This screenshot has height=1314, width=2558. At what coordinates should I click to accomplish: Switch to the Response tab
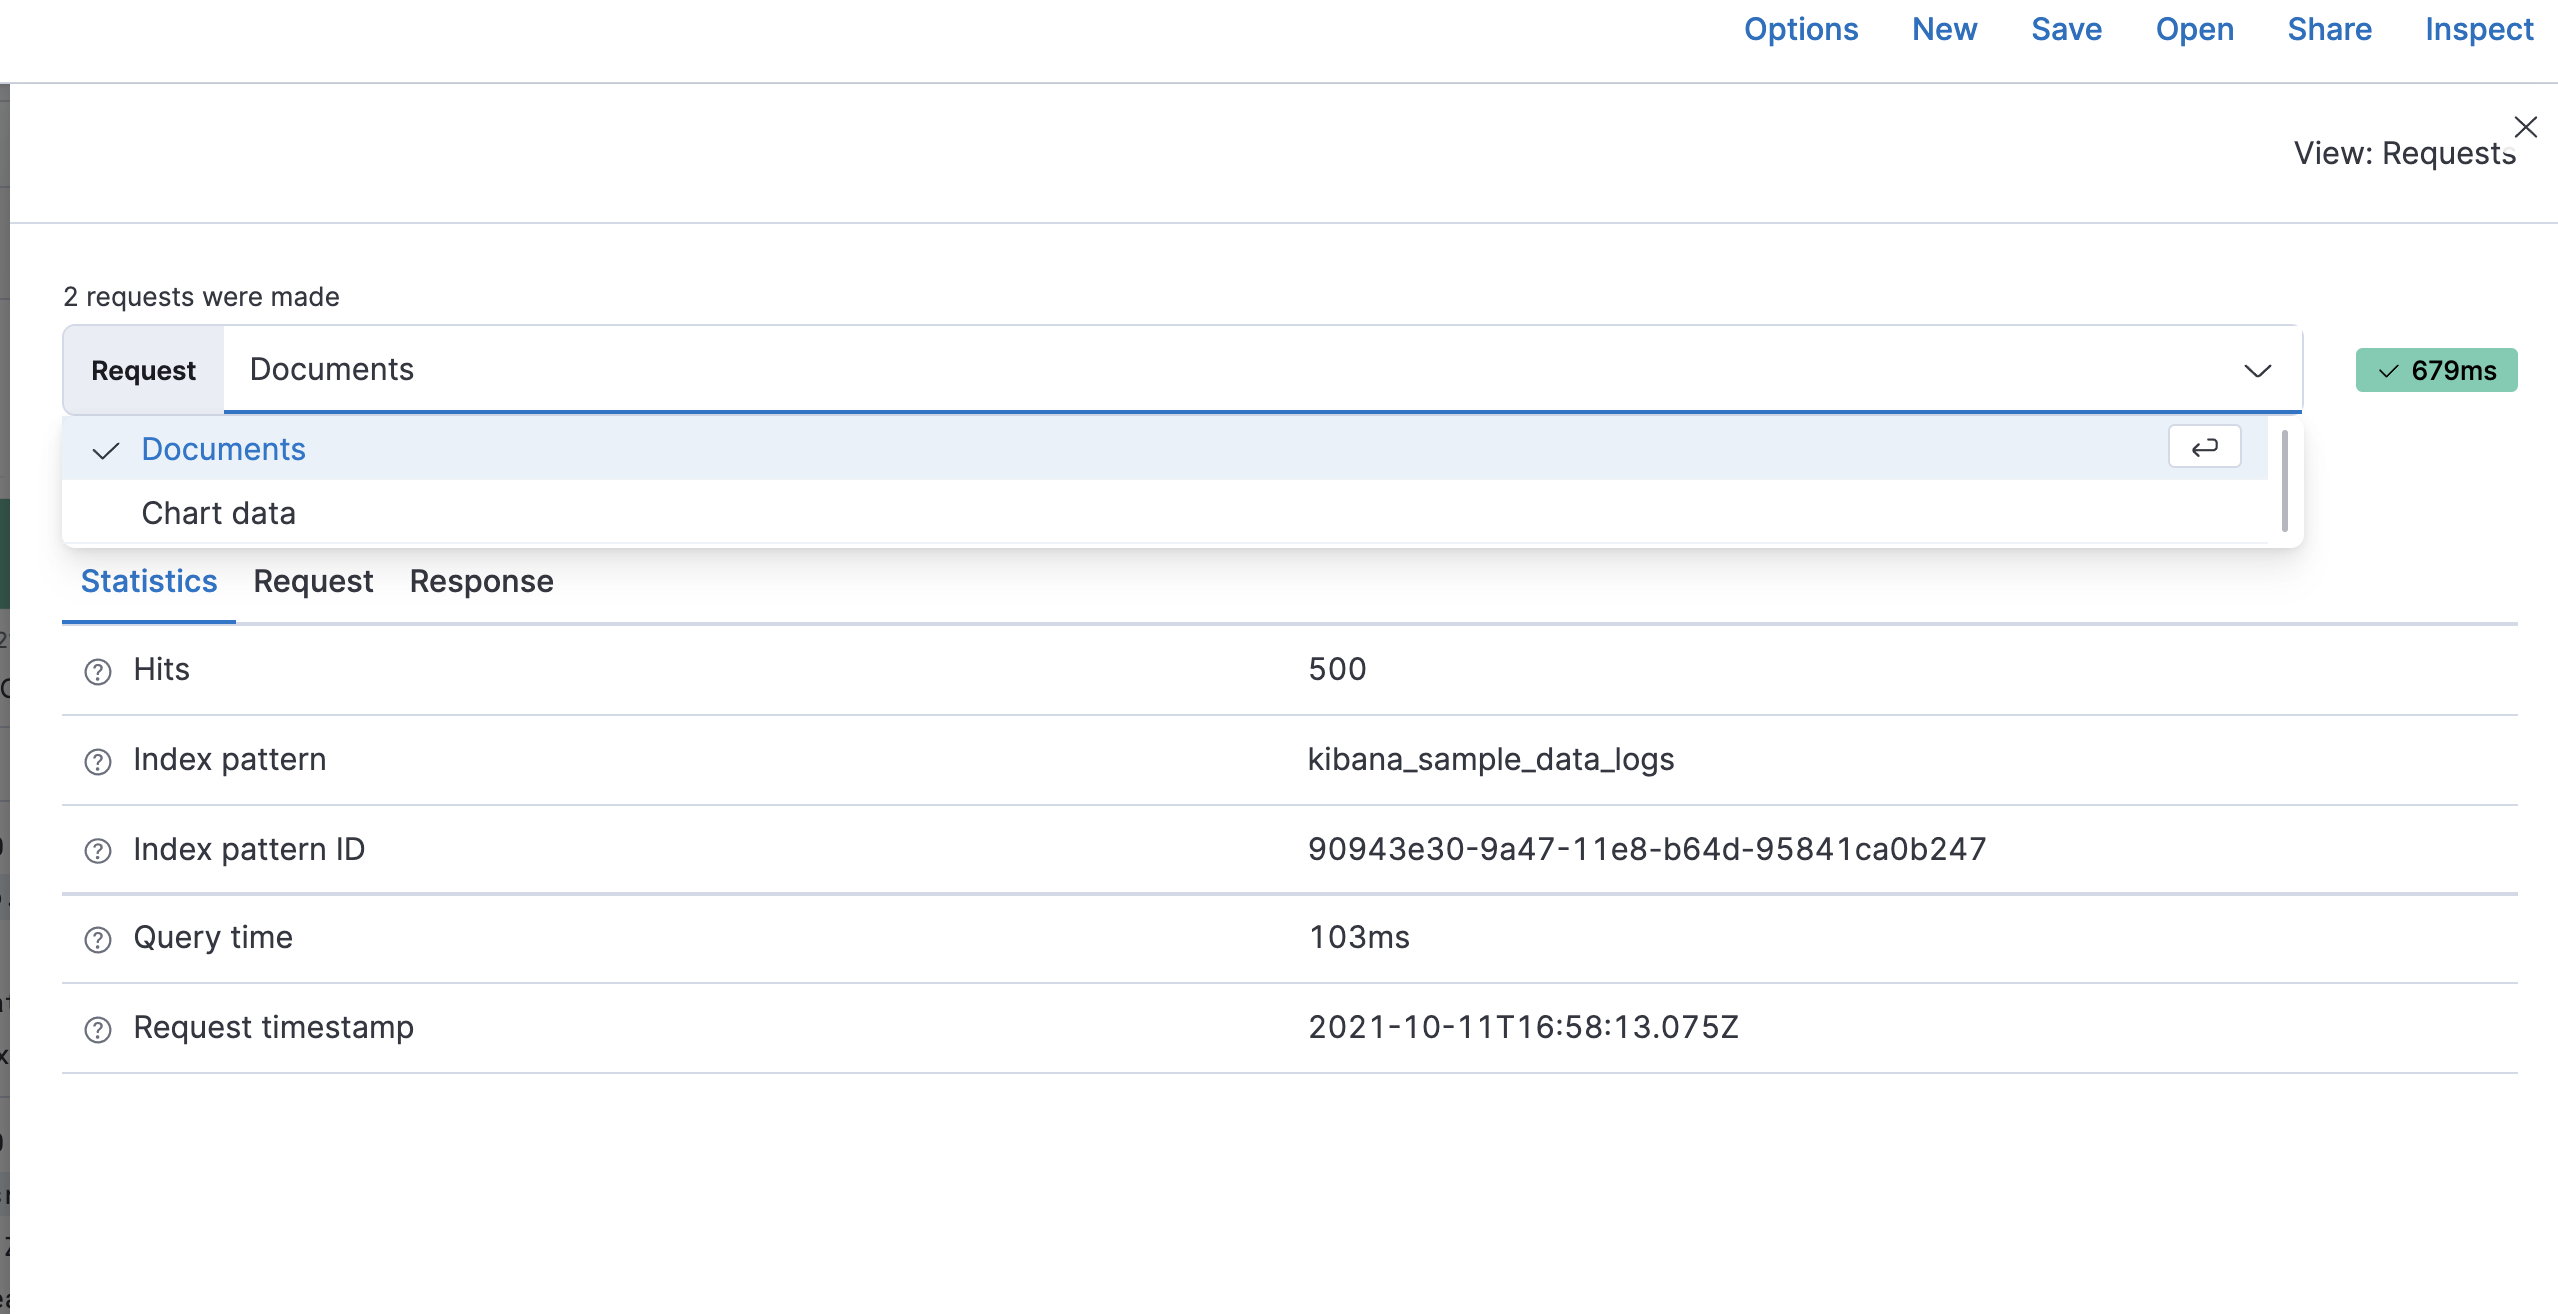point(481,581)
